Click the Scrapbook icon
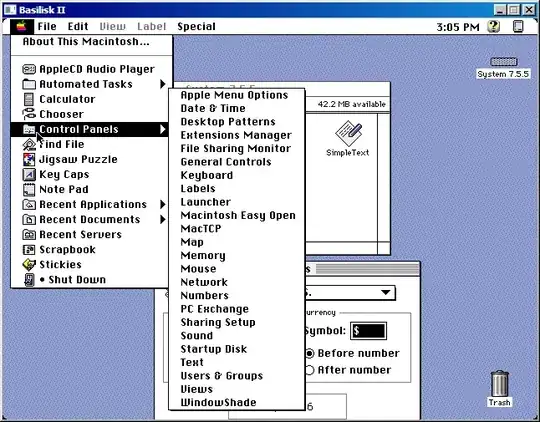The height and width of the screenshot is (422, 540). pos(29,250)
